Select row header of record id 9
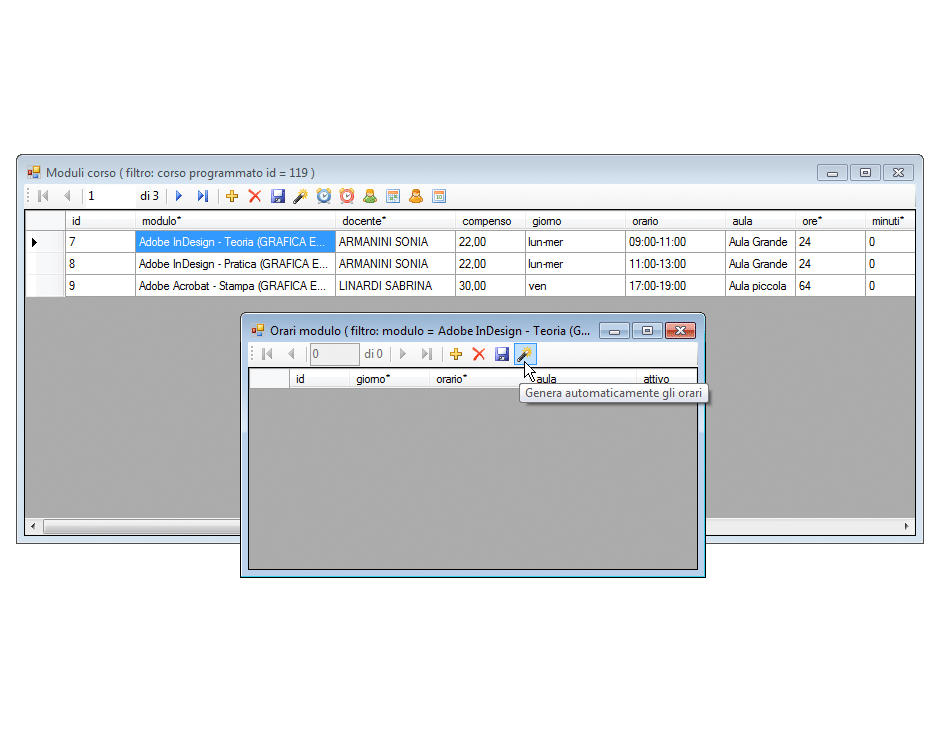The image size is (940, 732). [45, 286]
